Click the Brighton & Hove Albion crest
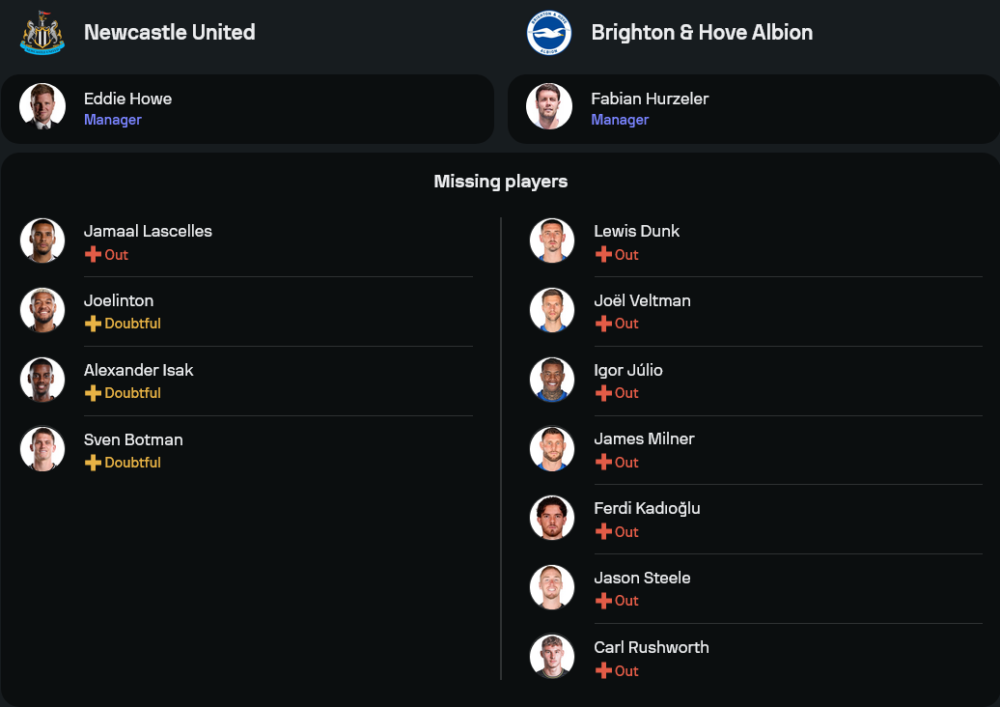 click(549, 32)
